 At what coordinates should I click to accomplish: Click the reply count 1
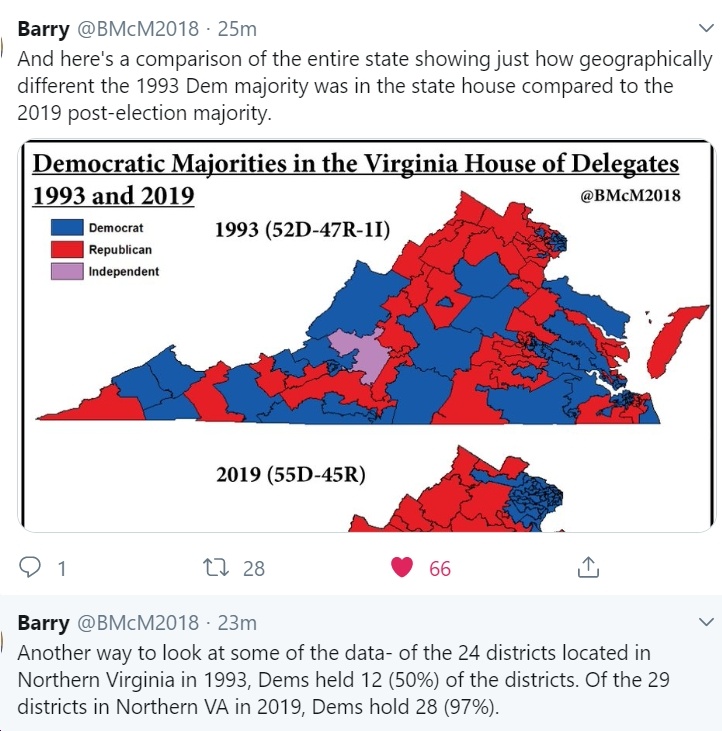(62, 569)
